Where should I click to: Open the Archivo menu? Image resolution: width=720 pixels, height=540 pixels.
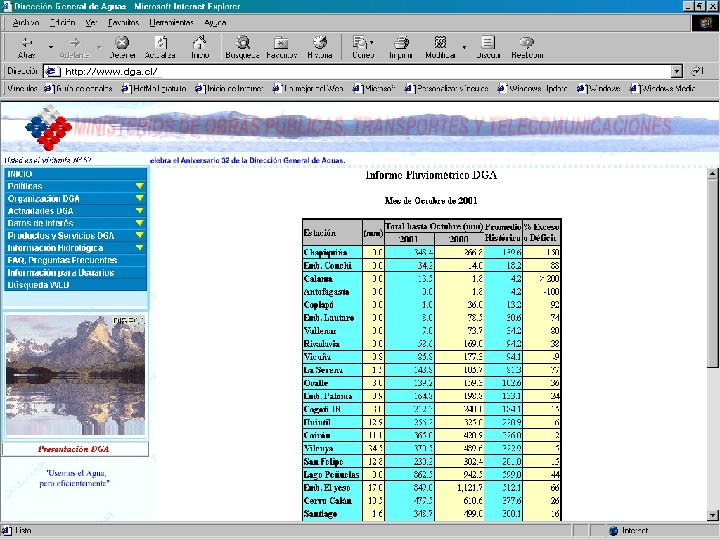26,22
